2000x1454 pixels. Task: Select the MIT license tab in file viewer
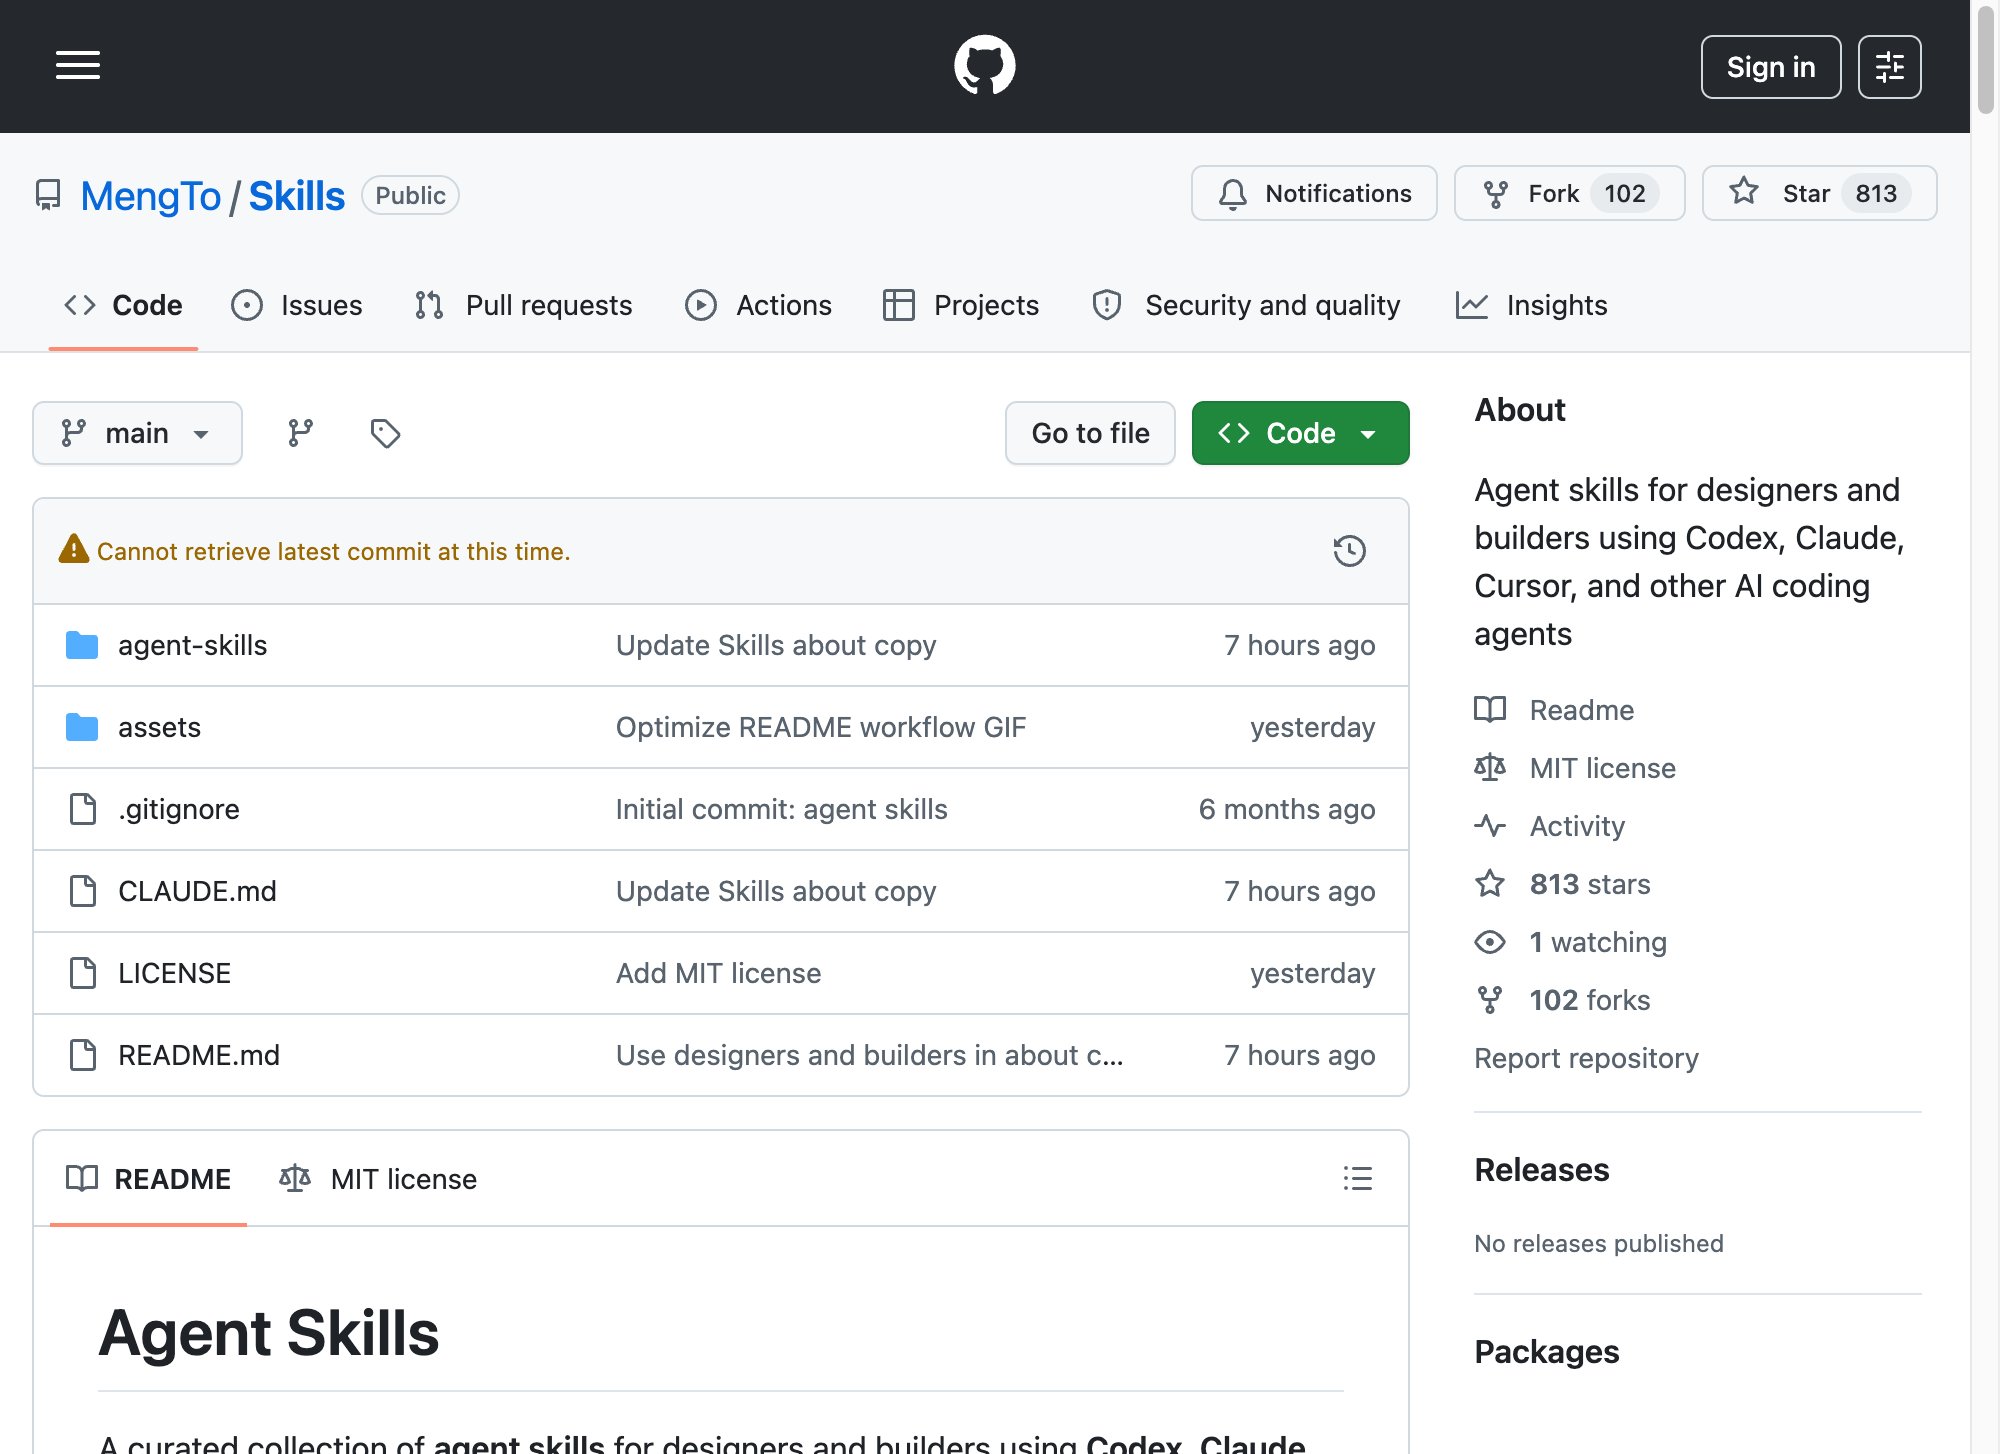[378, 1179]
